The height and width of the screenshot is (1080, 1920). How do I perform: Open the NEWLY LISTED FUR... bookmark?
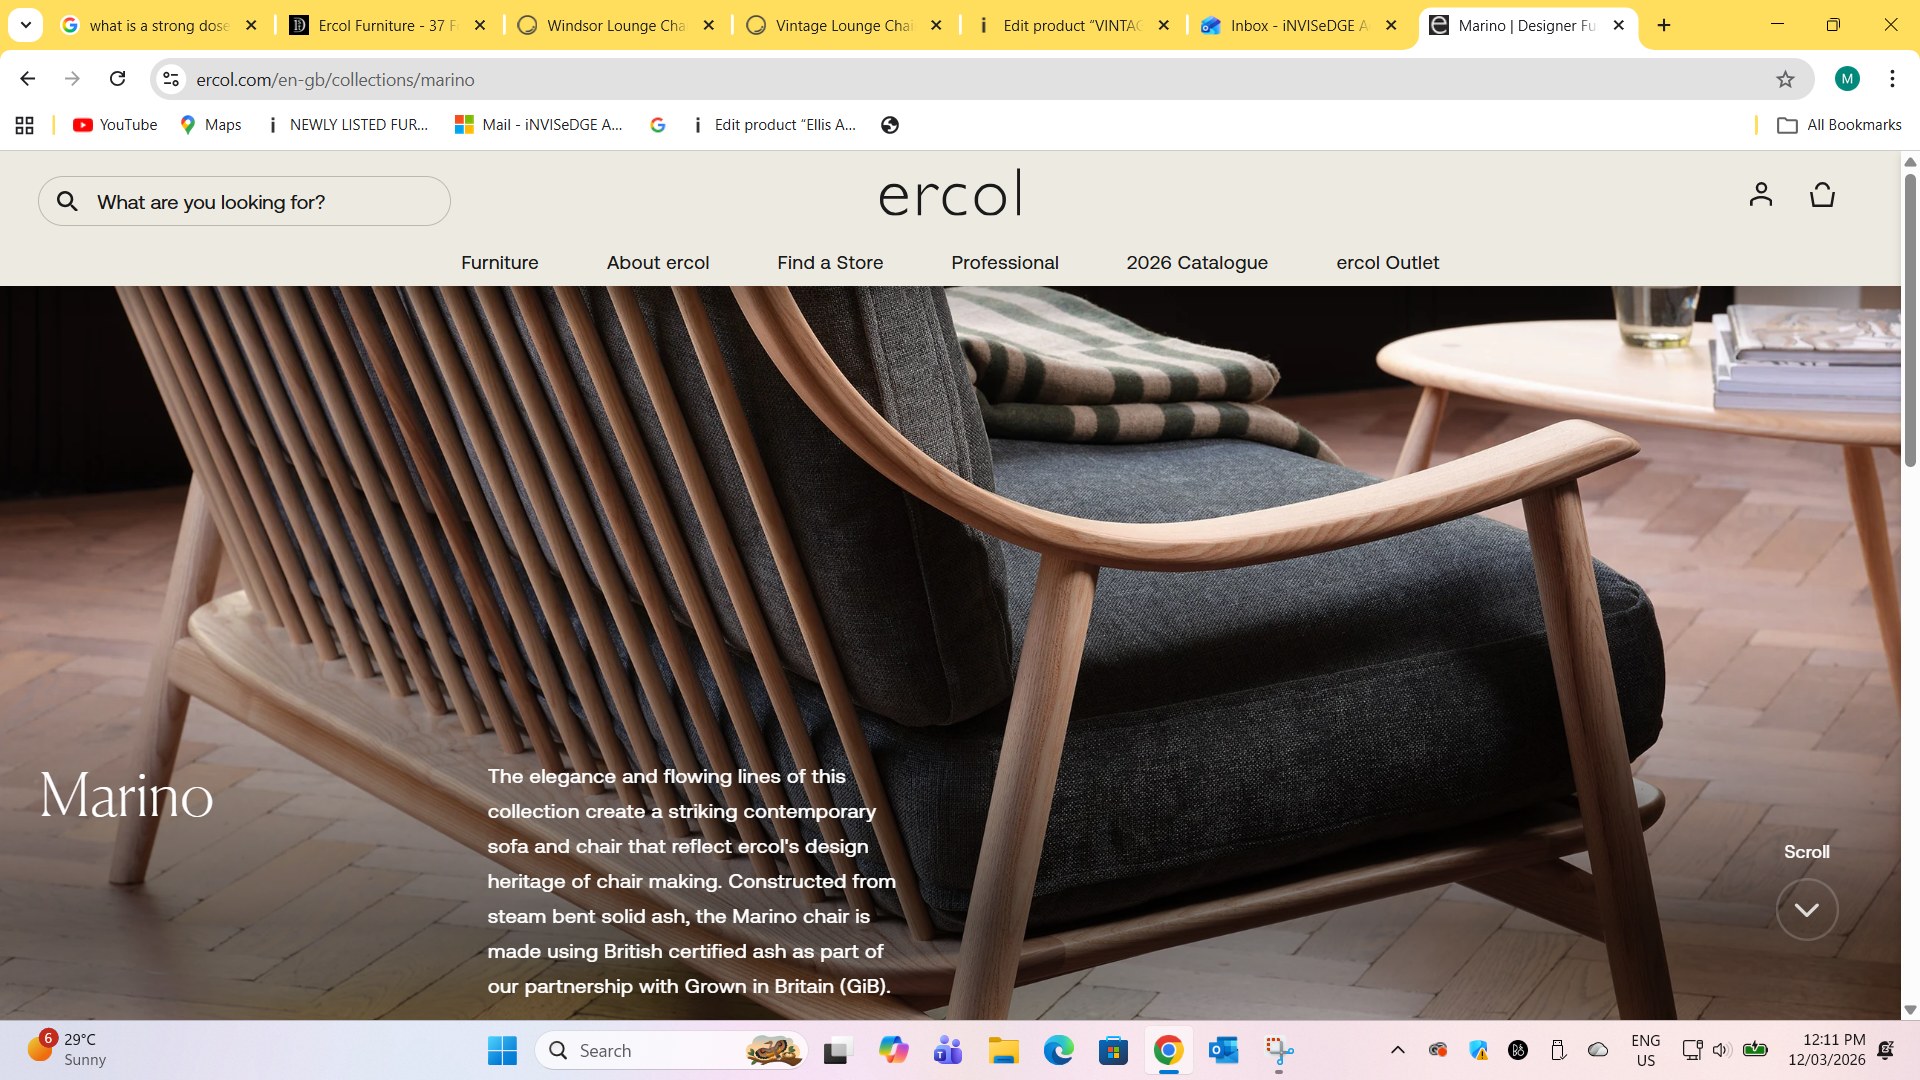click(x=346, y=125)
